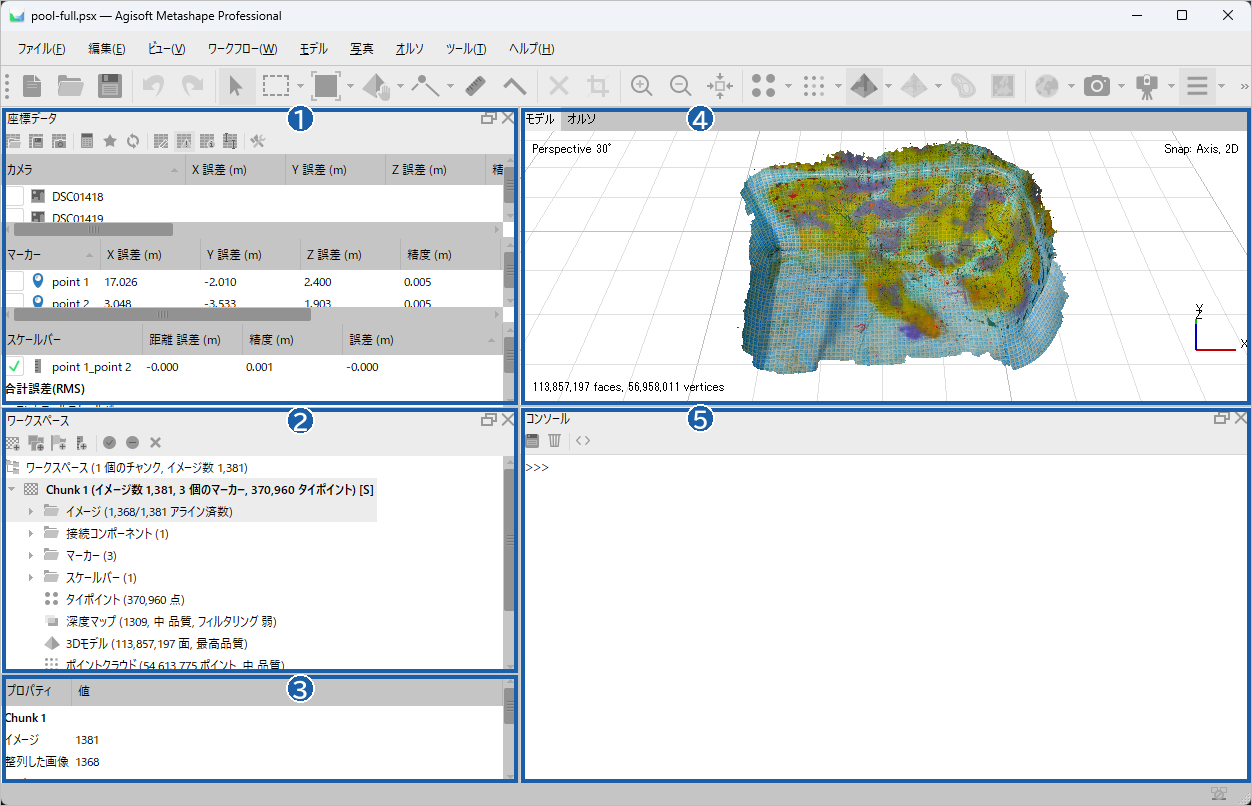The image size is (1252, 806).
Task: Uncheck the point 1_point 2 scale bar checkbox
Action: (15, 367)
